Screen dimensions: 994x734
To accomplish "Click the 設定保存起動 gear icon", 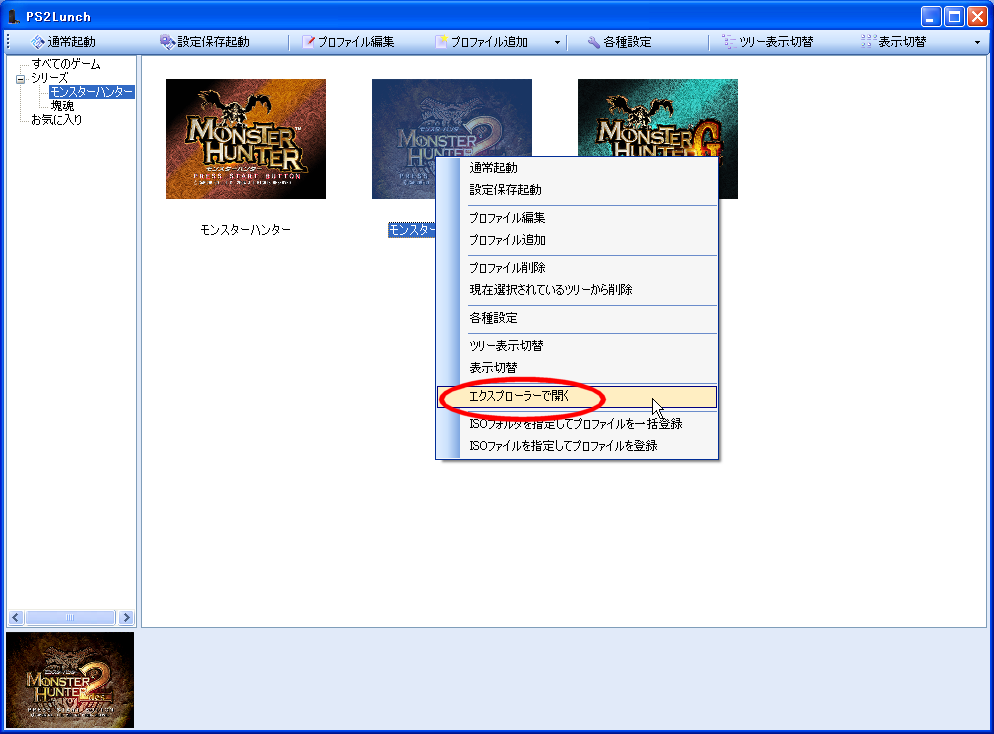I will pyautogui.click(x=167, y=42).
